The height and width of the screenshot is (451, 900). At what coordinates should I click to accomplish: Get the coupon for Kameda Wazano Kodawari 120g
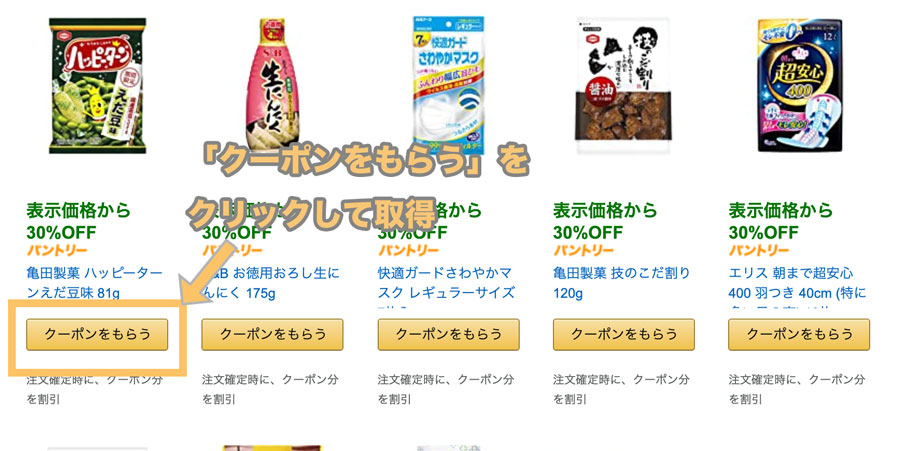click(624, 335)
